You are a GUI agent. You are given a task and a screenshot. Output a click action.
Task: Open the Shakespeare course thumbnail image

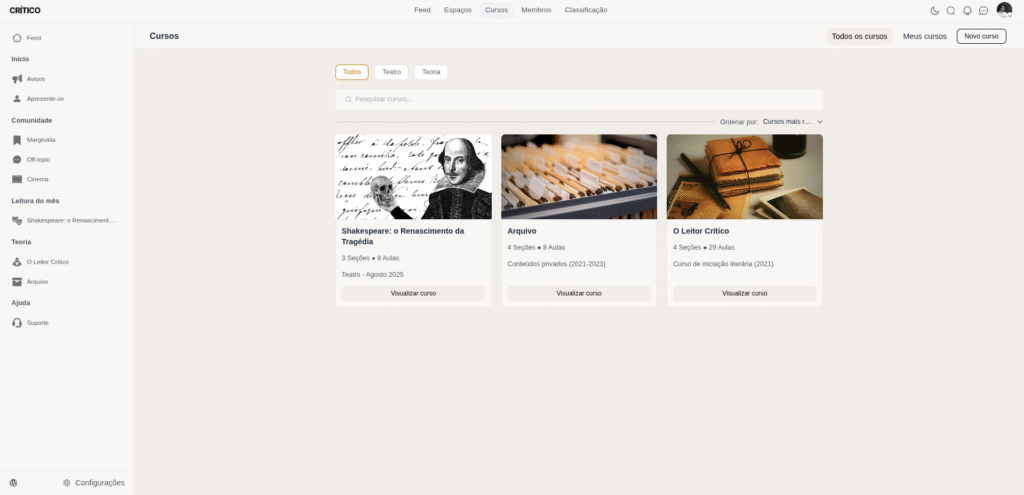click(413, 177)
